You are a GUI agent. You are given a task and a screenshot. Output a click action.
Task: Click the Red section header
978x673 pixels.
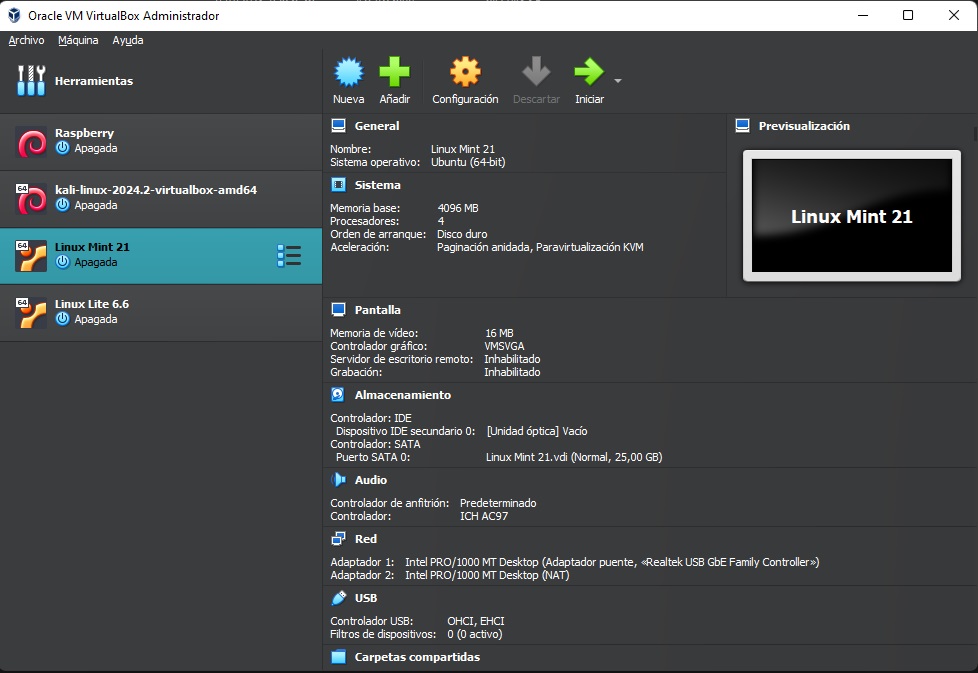pos(365,539)
